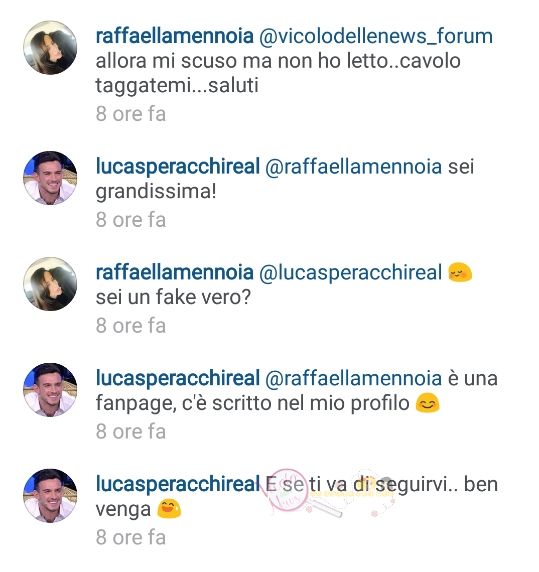This screenshot has width=539, height=572.
Task: Tap the @raffaellamennoia mention before 'è una fanpage'
Action: [353, 378]
